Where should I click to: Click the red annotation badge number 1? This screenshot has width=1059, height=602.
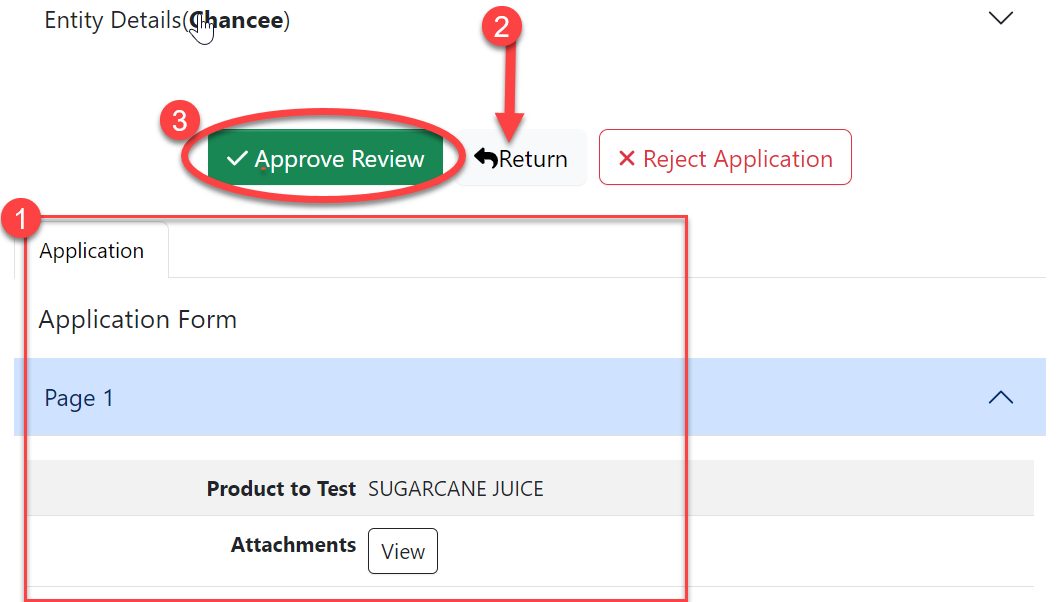(x=22, y=218)
